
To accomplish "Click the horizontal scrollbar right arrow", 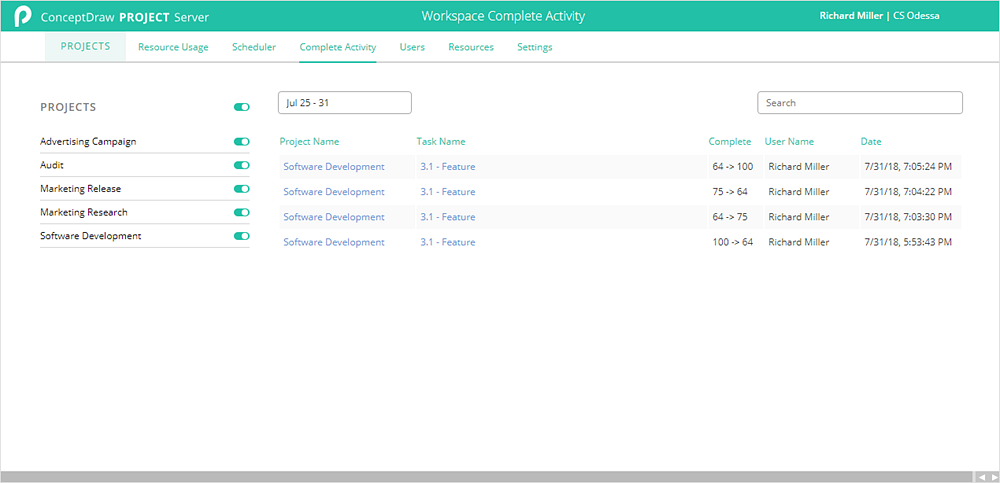I will [x=991, y=477].
